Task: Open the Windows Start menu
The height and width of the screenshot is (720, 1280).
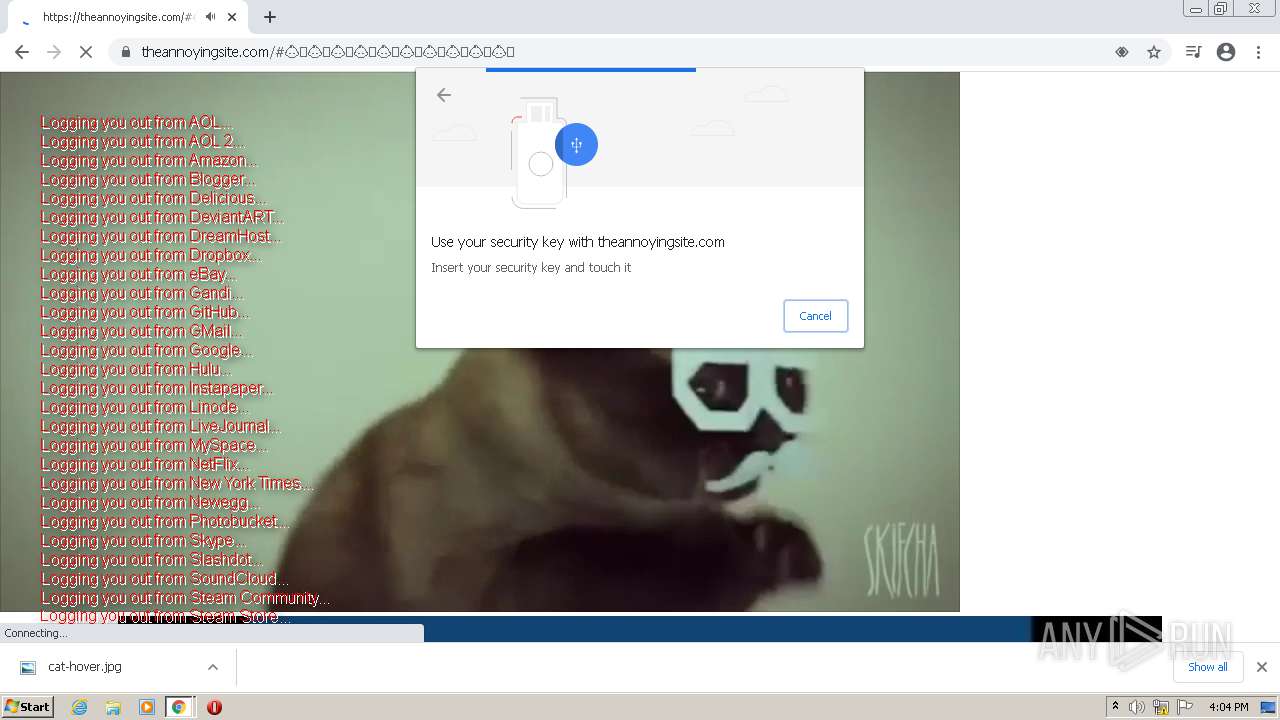Action: click(x=28, y=707)
